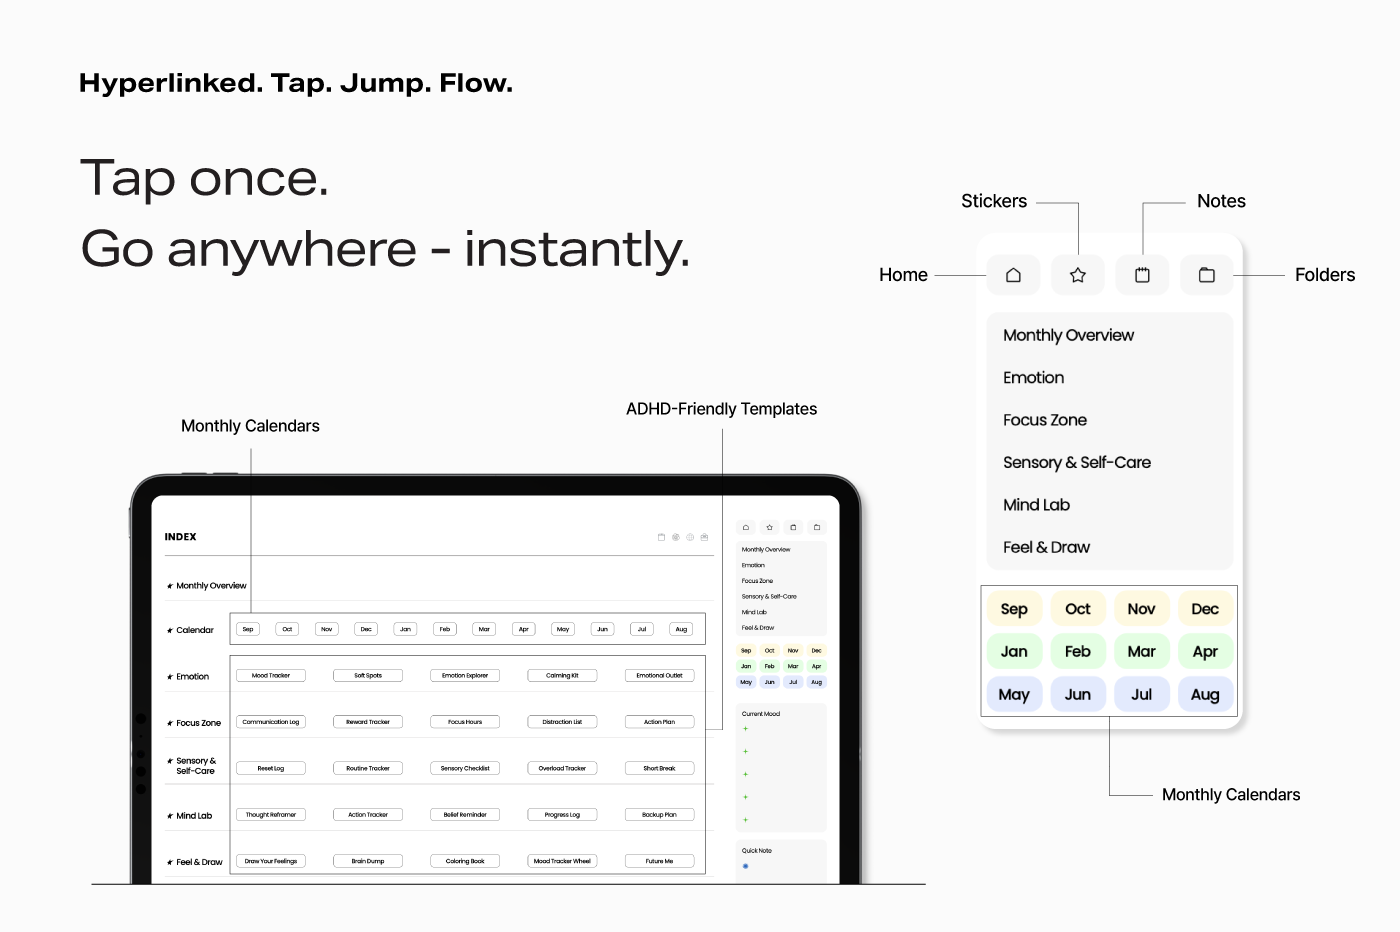Click the leftmost icon in the INDEX header
1400x932 pixels.
tap(661, 537)
